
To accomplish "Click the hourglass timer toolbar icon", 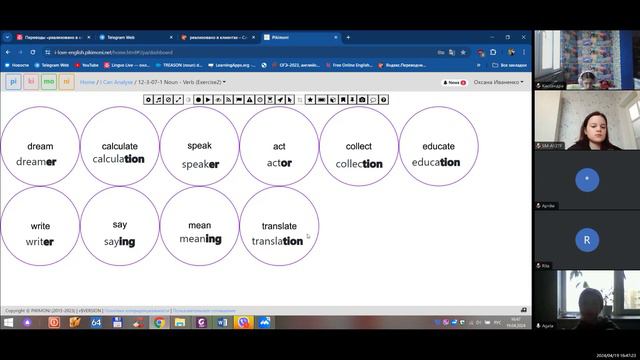I will pos(270,100).
